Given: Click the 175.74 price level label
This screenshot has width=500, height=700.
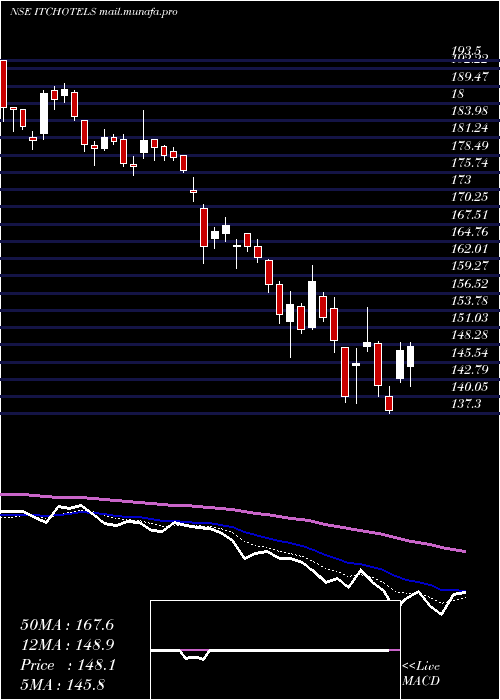Looking at the screenshot, I should point(470,163).
